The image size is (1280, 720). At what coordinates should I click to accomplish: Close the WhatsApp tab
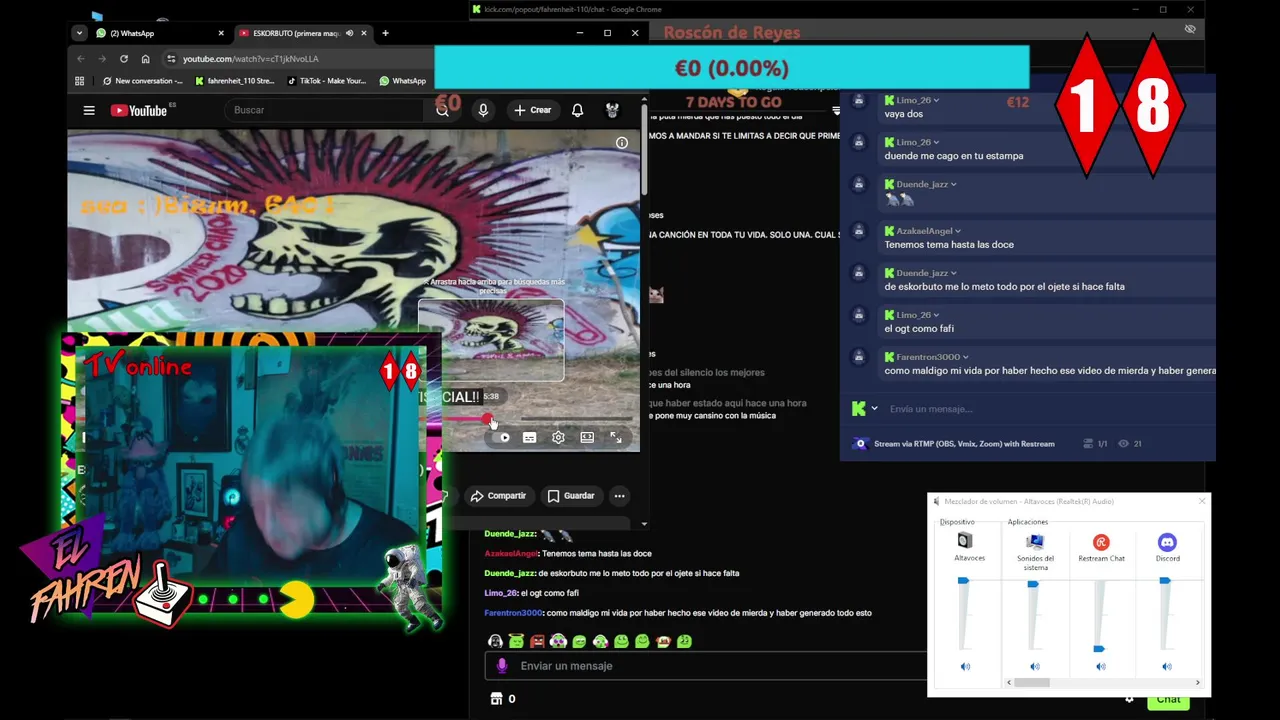223,33
